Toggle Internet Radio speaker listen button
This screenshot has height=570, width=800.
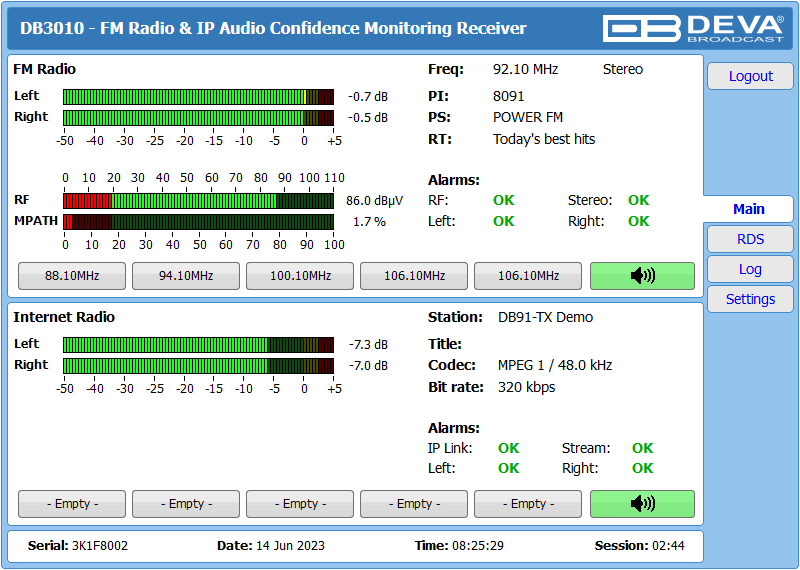point(642,504)
